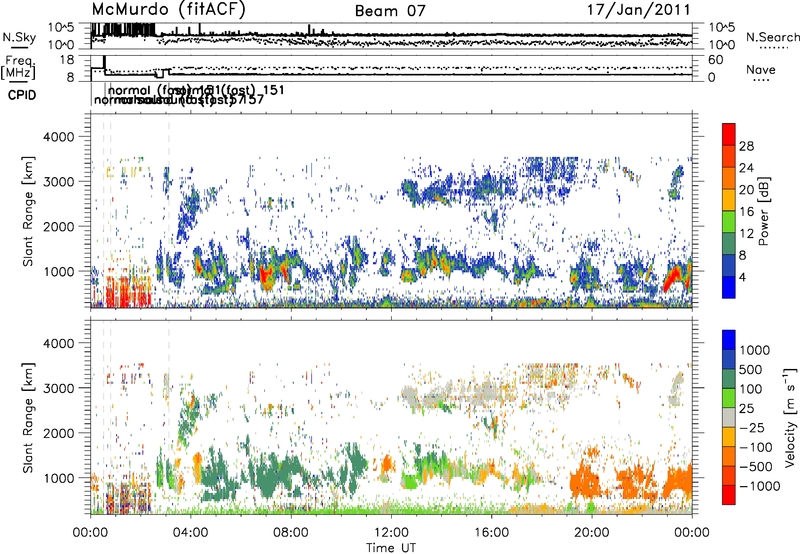Click the -25 label on Velocity colorbar
This screenshot has width=800, height=554.
pyautogui.click(x=752, y=427)
